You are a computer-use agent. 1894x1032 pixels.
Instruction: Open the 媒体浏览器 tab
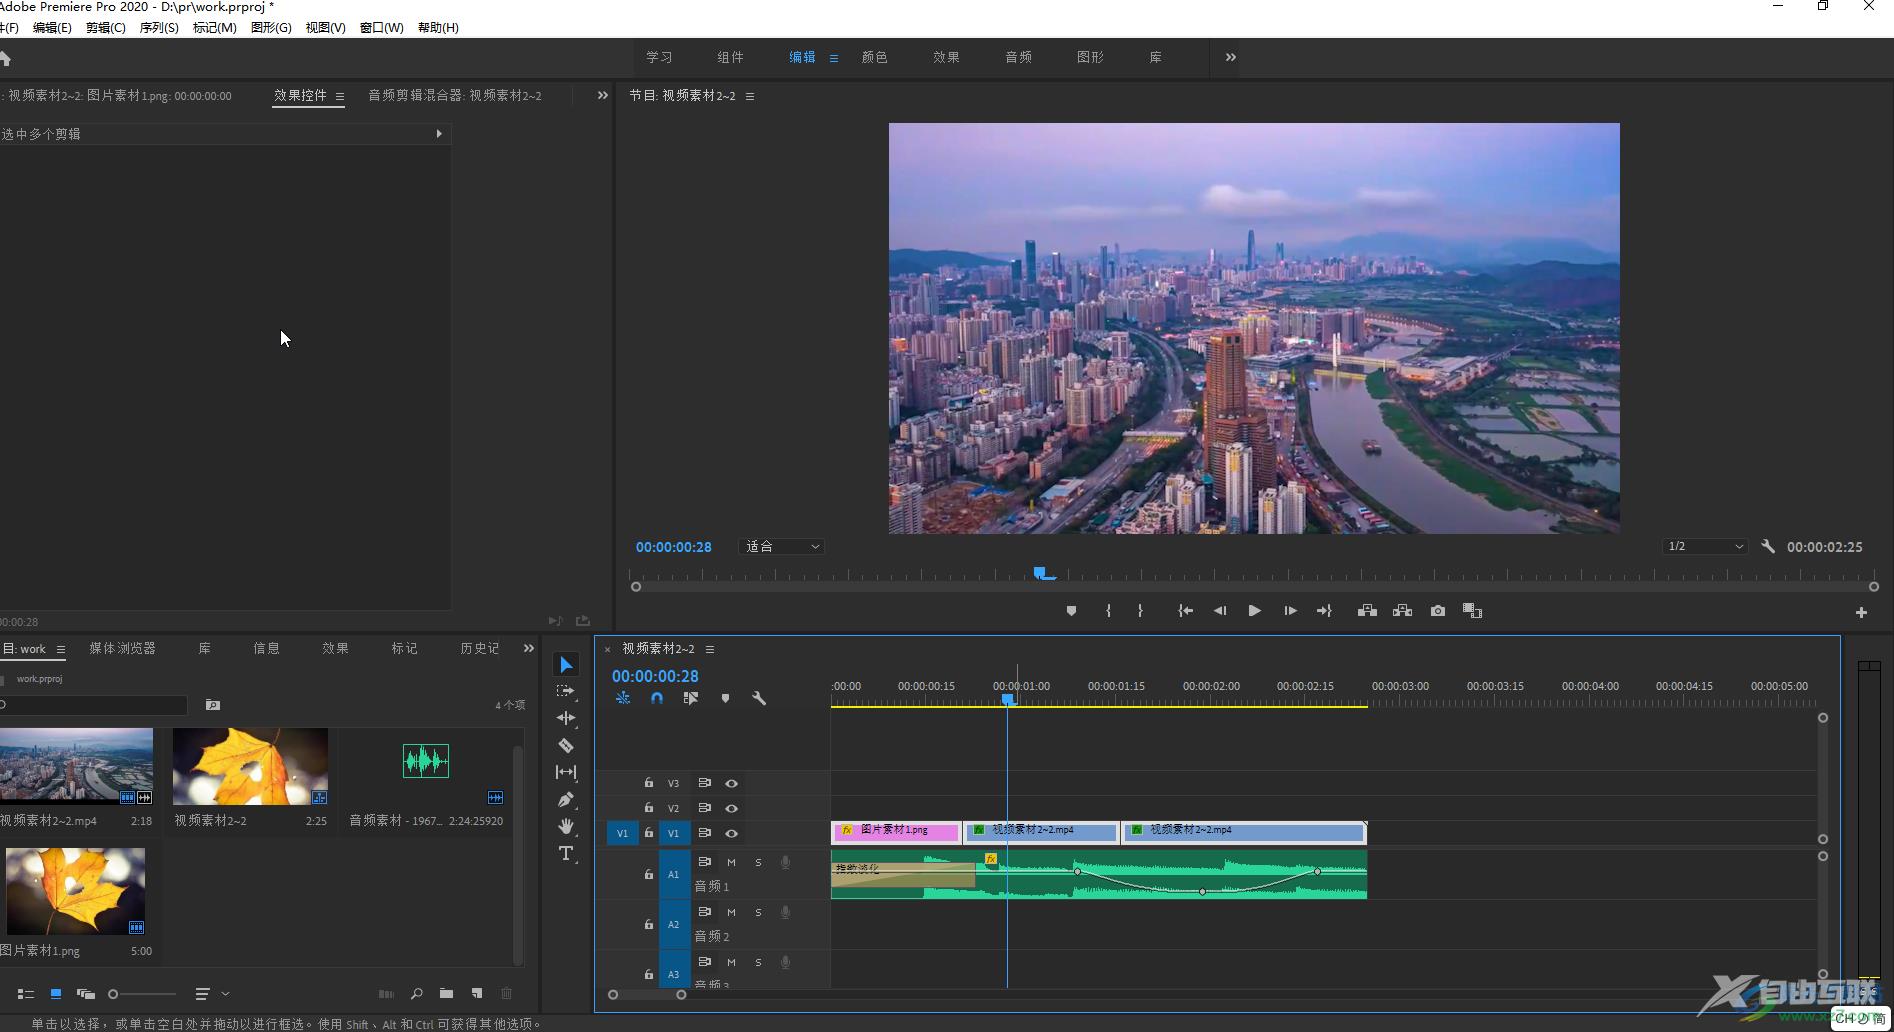tap(122, 649)
